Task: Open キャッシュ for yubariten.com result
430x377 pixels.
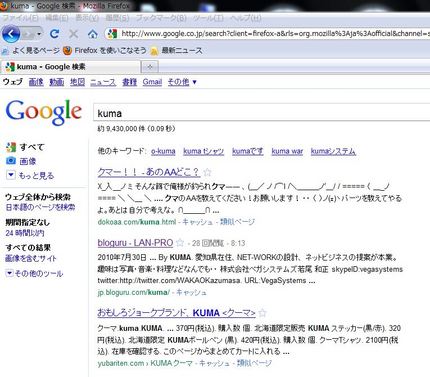Action: [214, 363]
